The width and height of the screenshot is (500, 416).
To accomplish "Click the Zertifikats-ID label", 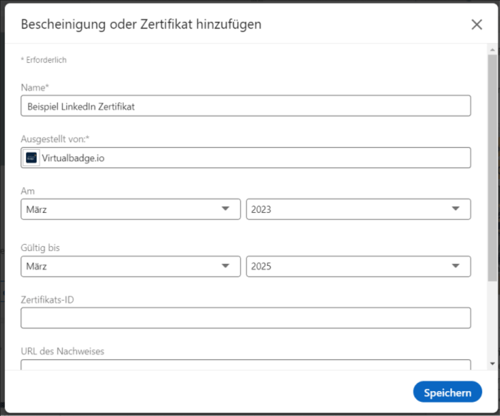I will 47,300.
